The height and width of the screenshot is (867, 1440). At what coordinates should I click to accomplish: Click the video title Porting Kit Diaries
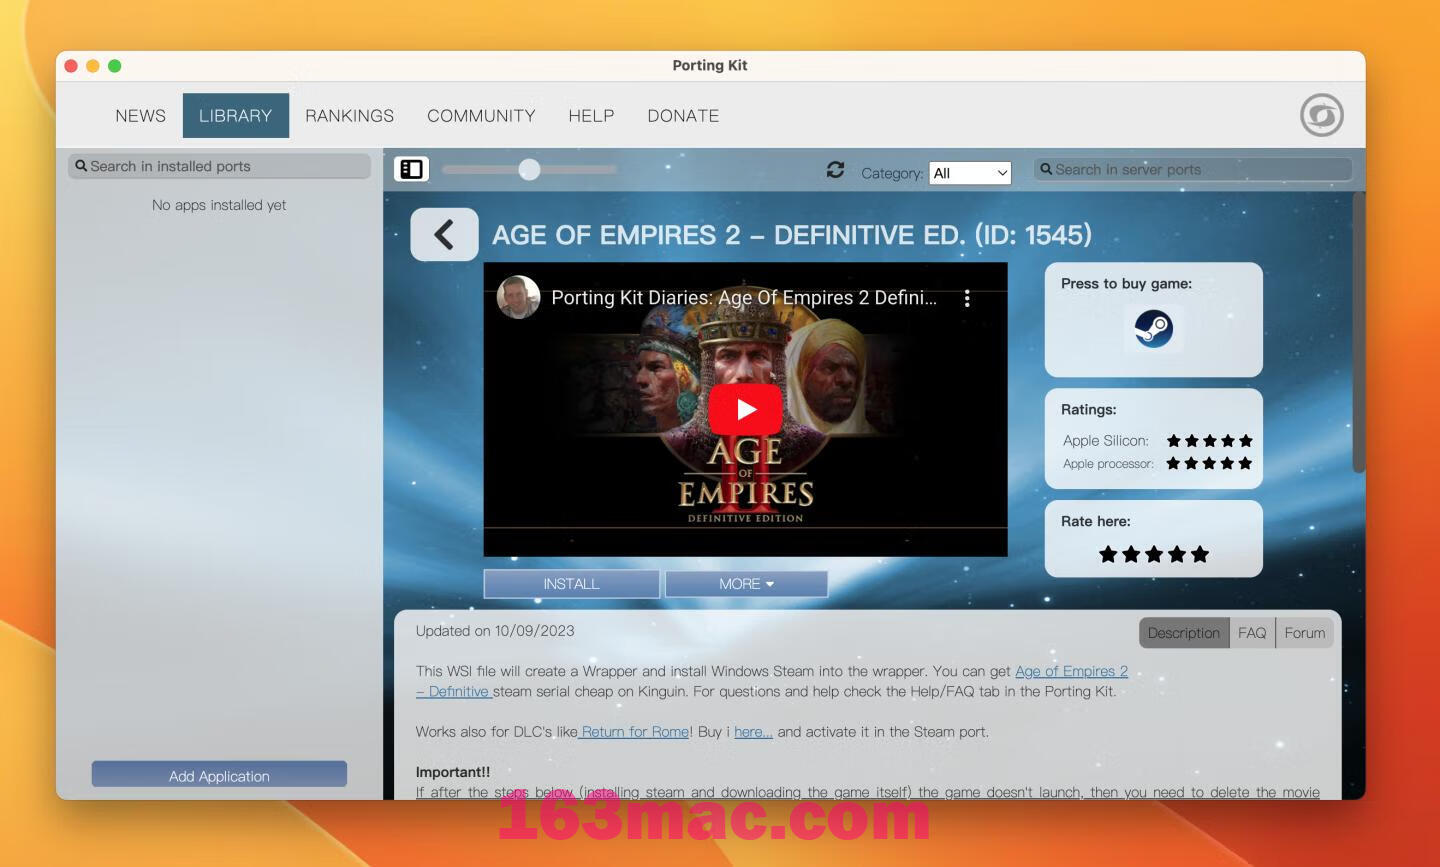click(744, 298)
